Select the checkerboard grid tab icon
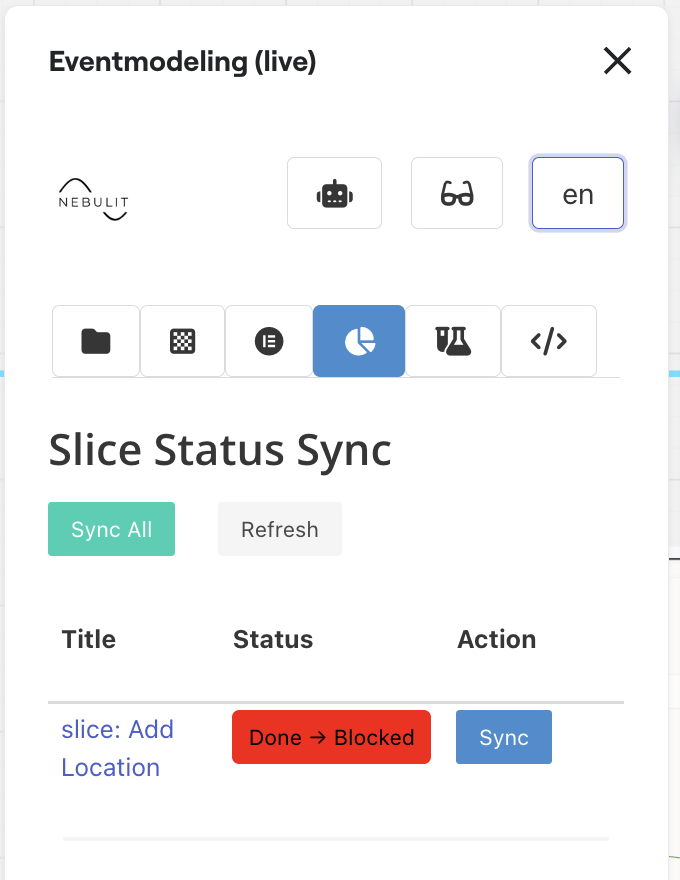Image resolution: width=680 pixels, height=880 pixels. 182,341
